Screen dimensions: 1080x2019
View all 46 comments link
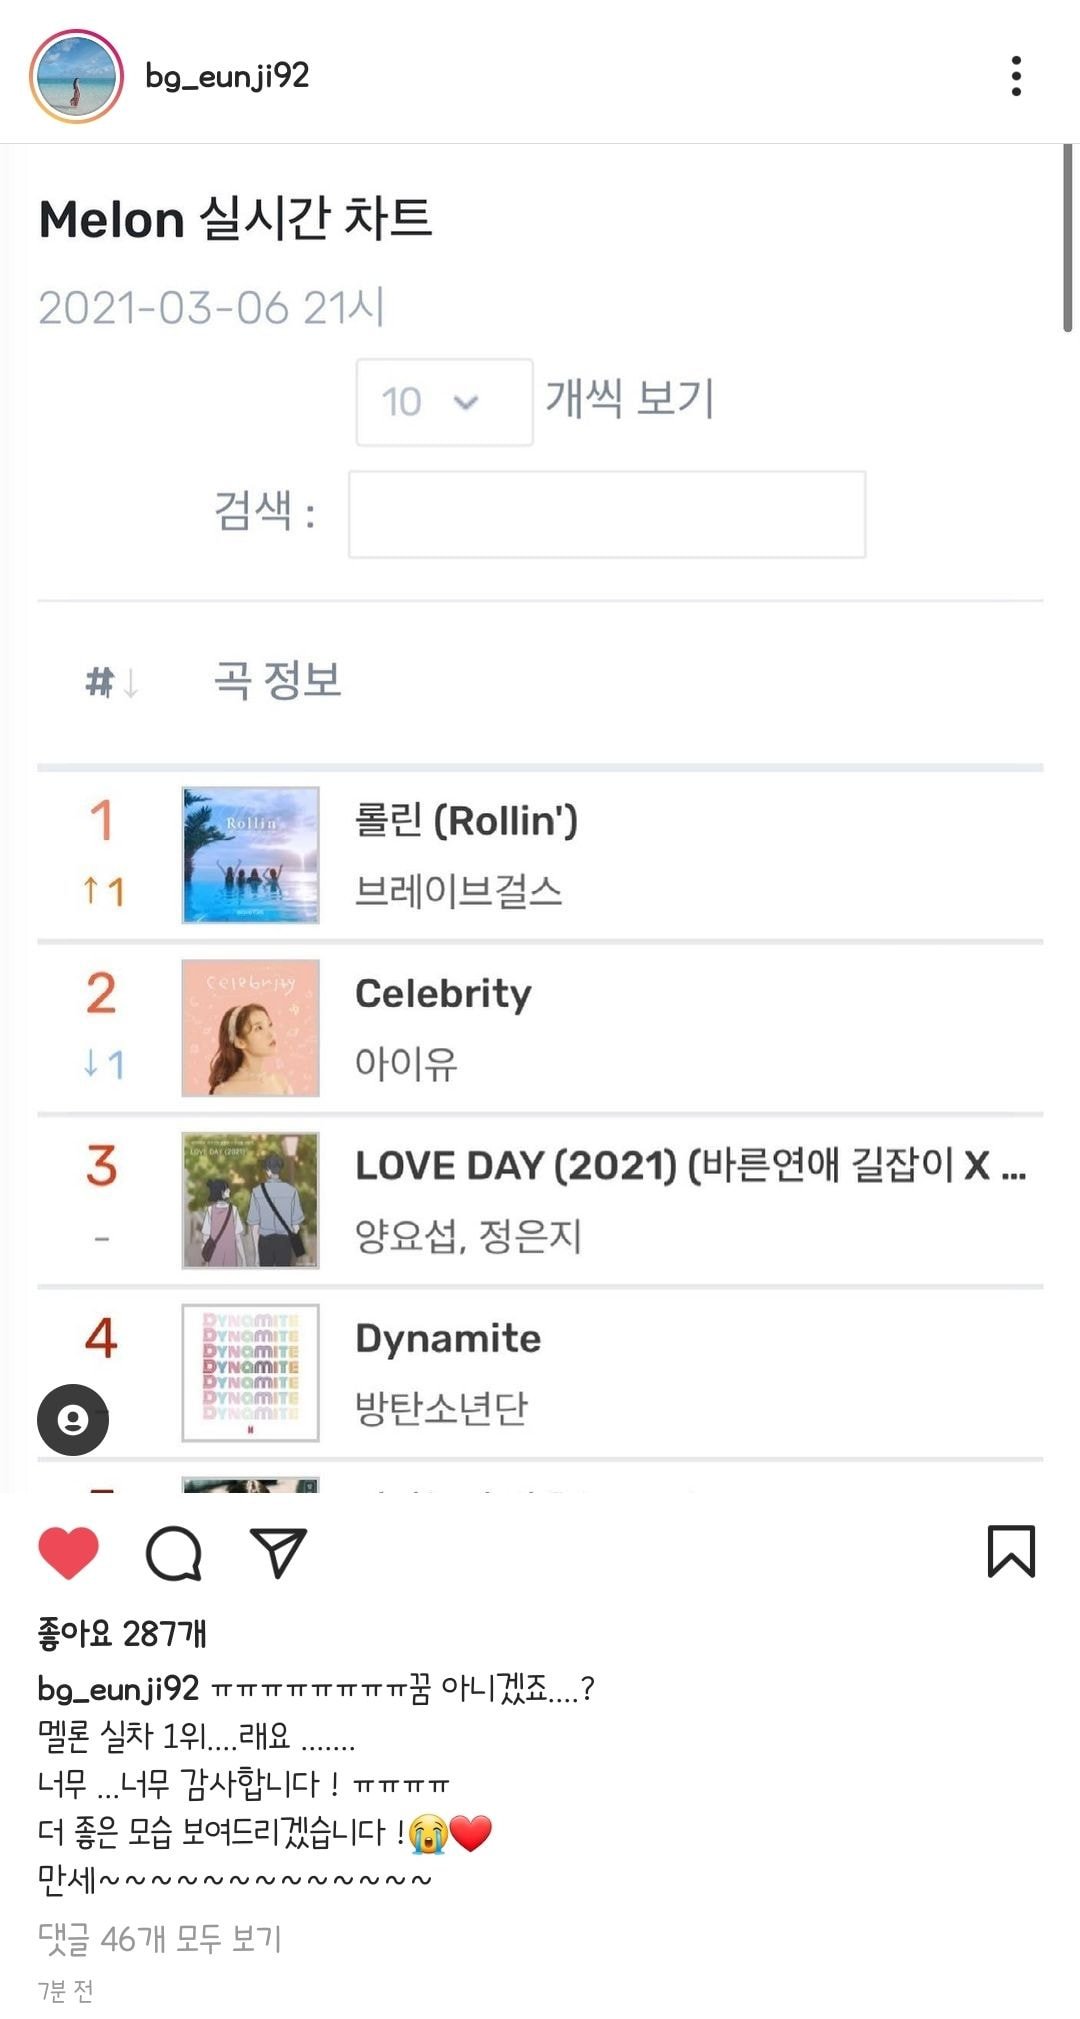(160, 1938)
